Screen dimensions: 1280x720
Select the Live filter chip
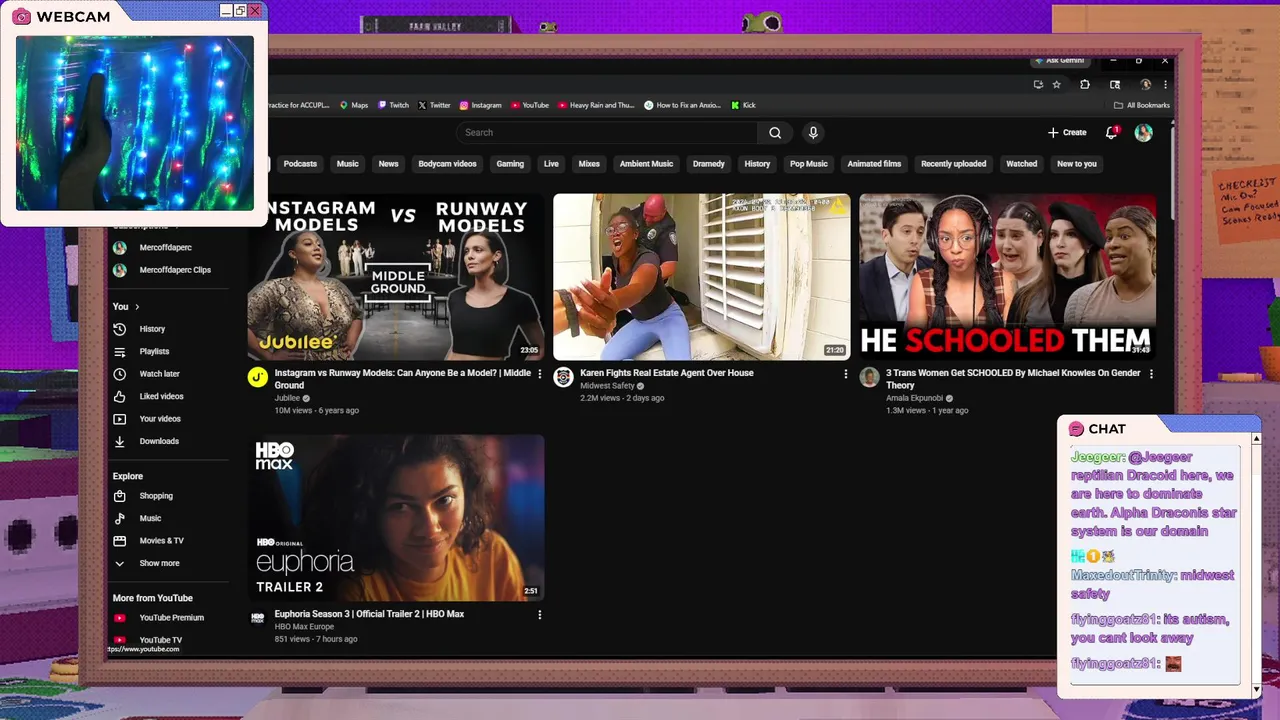(x=551, y=164)
